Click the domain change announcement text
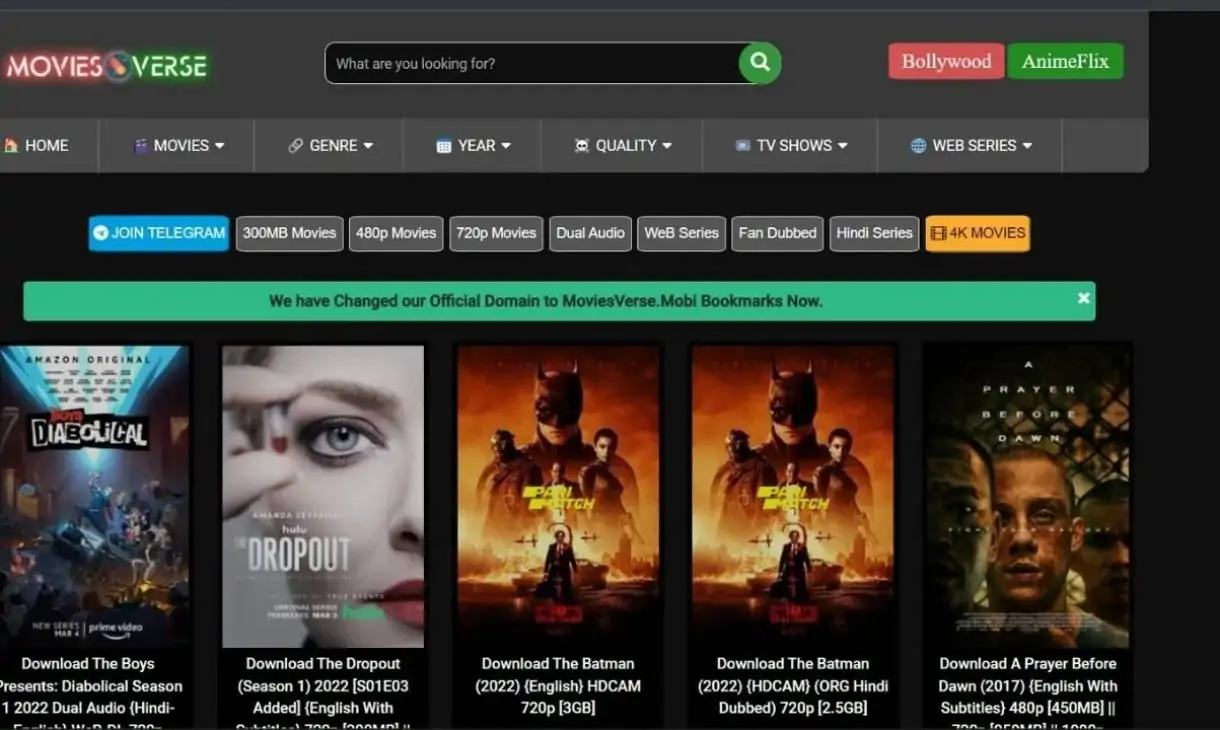This screenshot has width=1220, height=730. point(545,301)
